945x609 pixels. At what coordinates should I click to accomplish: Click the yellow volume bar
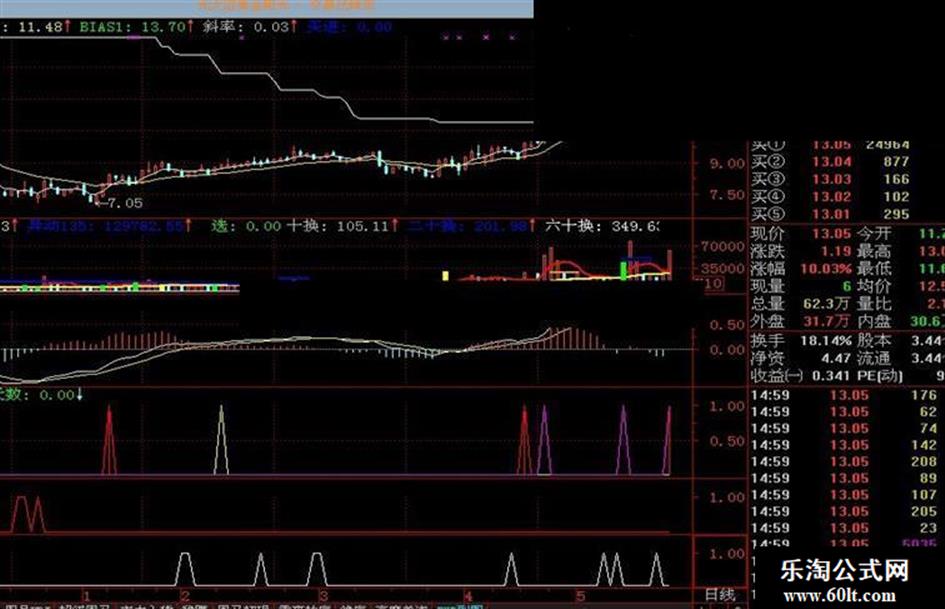[445, 276]
